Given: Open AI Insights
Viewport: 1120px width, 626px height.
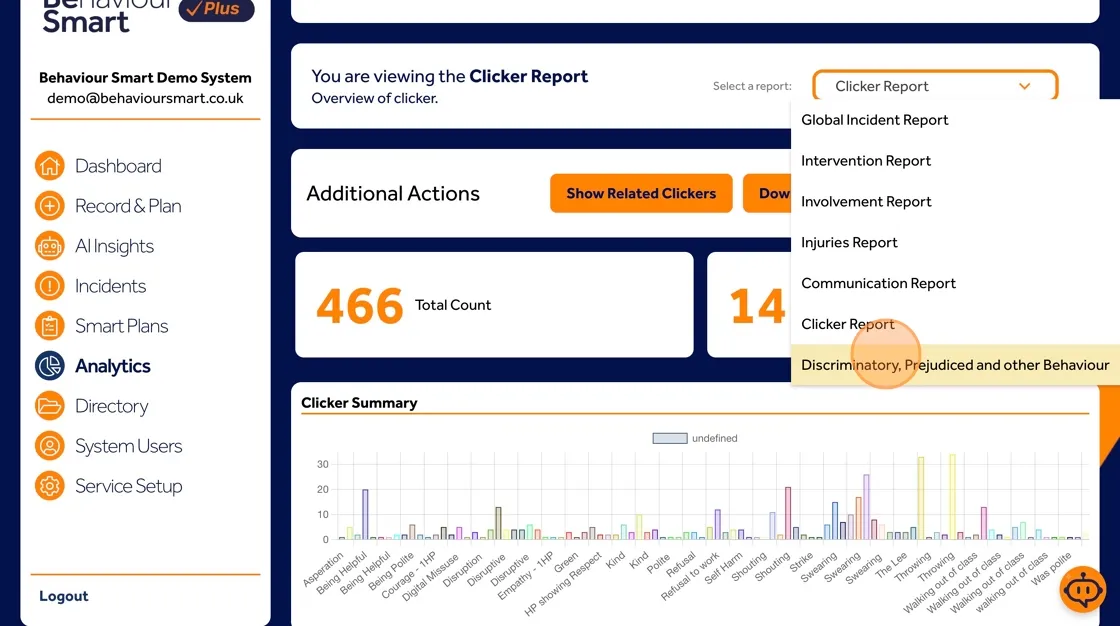Looking at the screenshot, I should coord(49,245).
